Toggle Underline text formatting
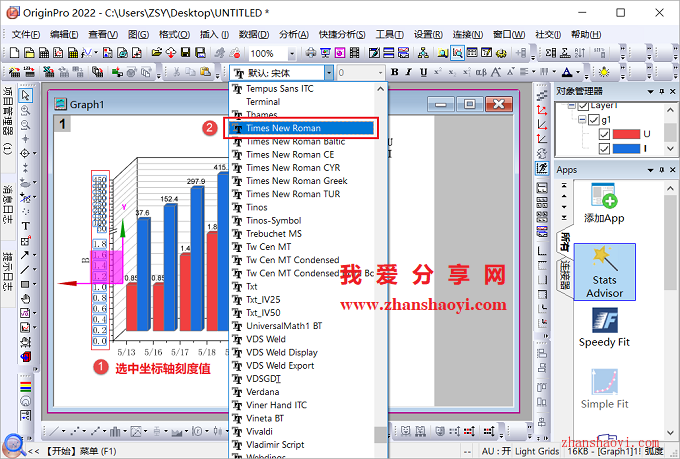Image resolution: width=680 pixels, height=459 pixels. tap(423, 72)
